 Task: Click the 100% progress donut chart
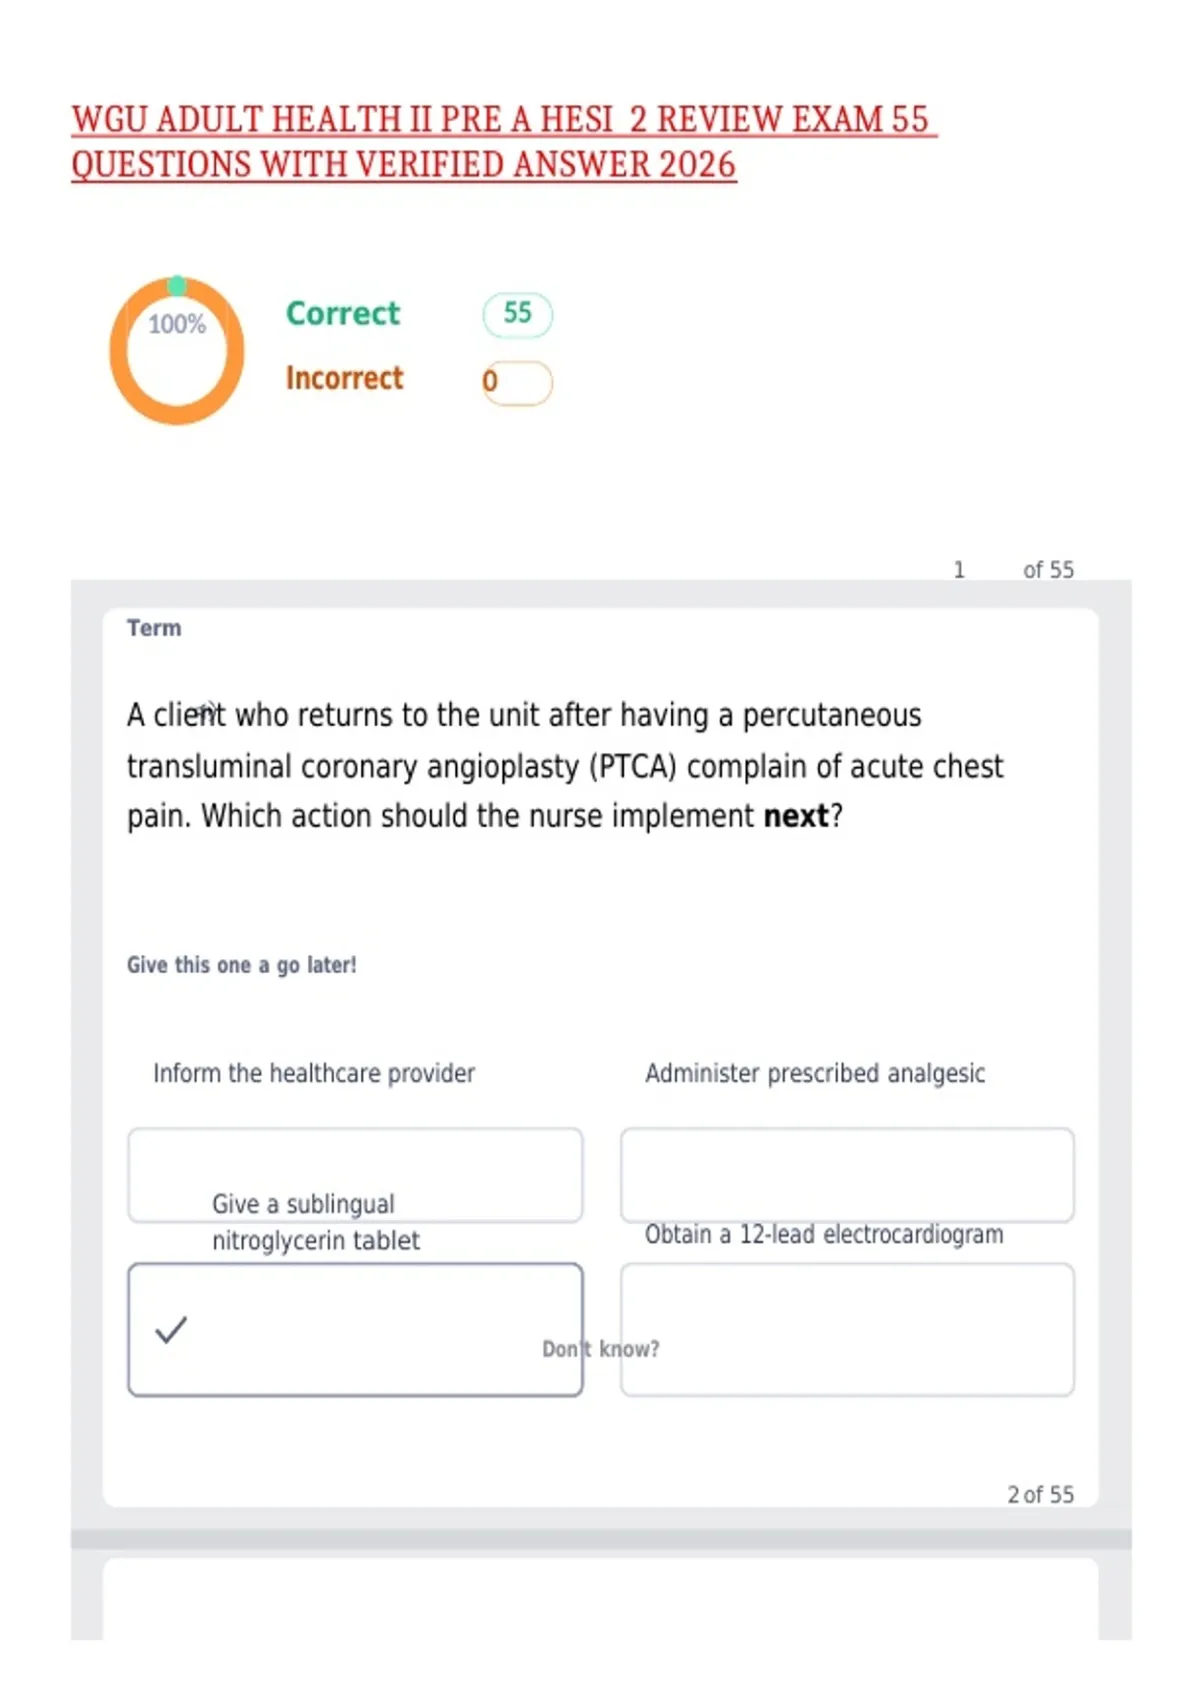pyautogui.click(x=177, y=350)
